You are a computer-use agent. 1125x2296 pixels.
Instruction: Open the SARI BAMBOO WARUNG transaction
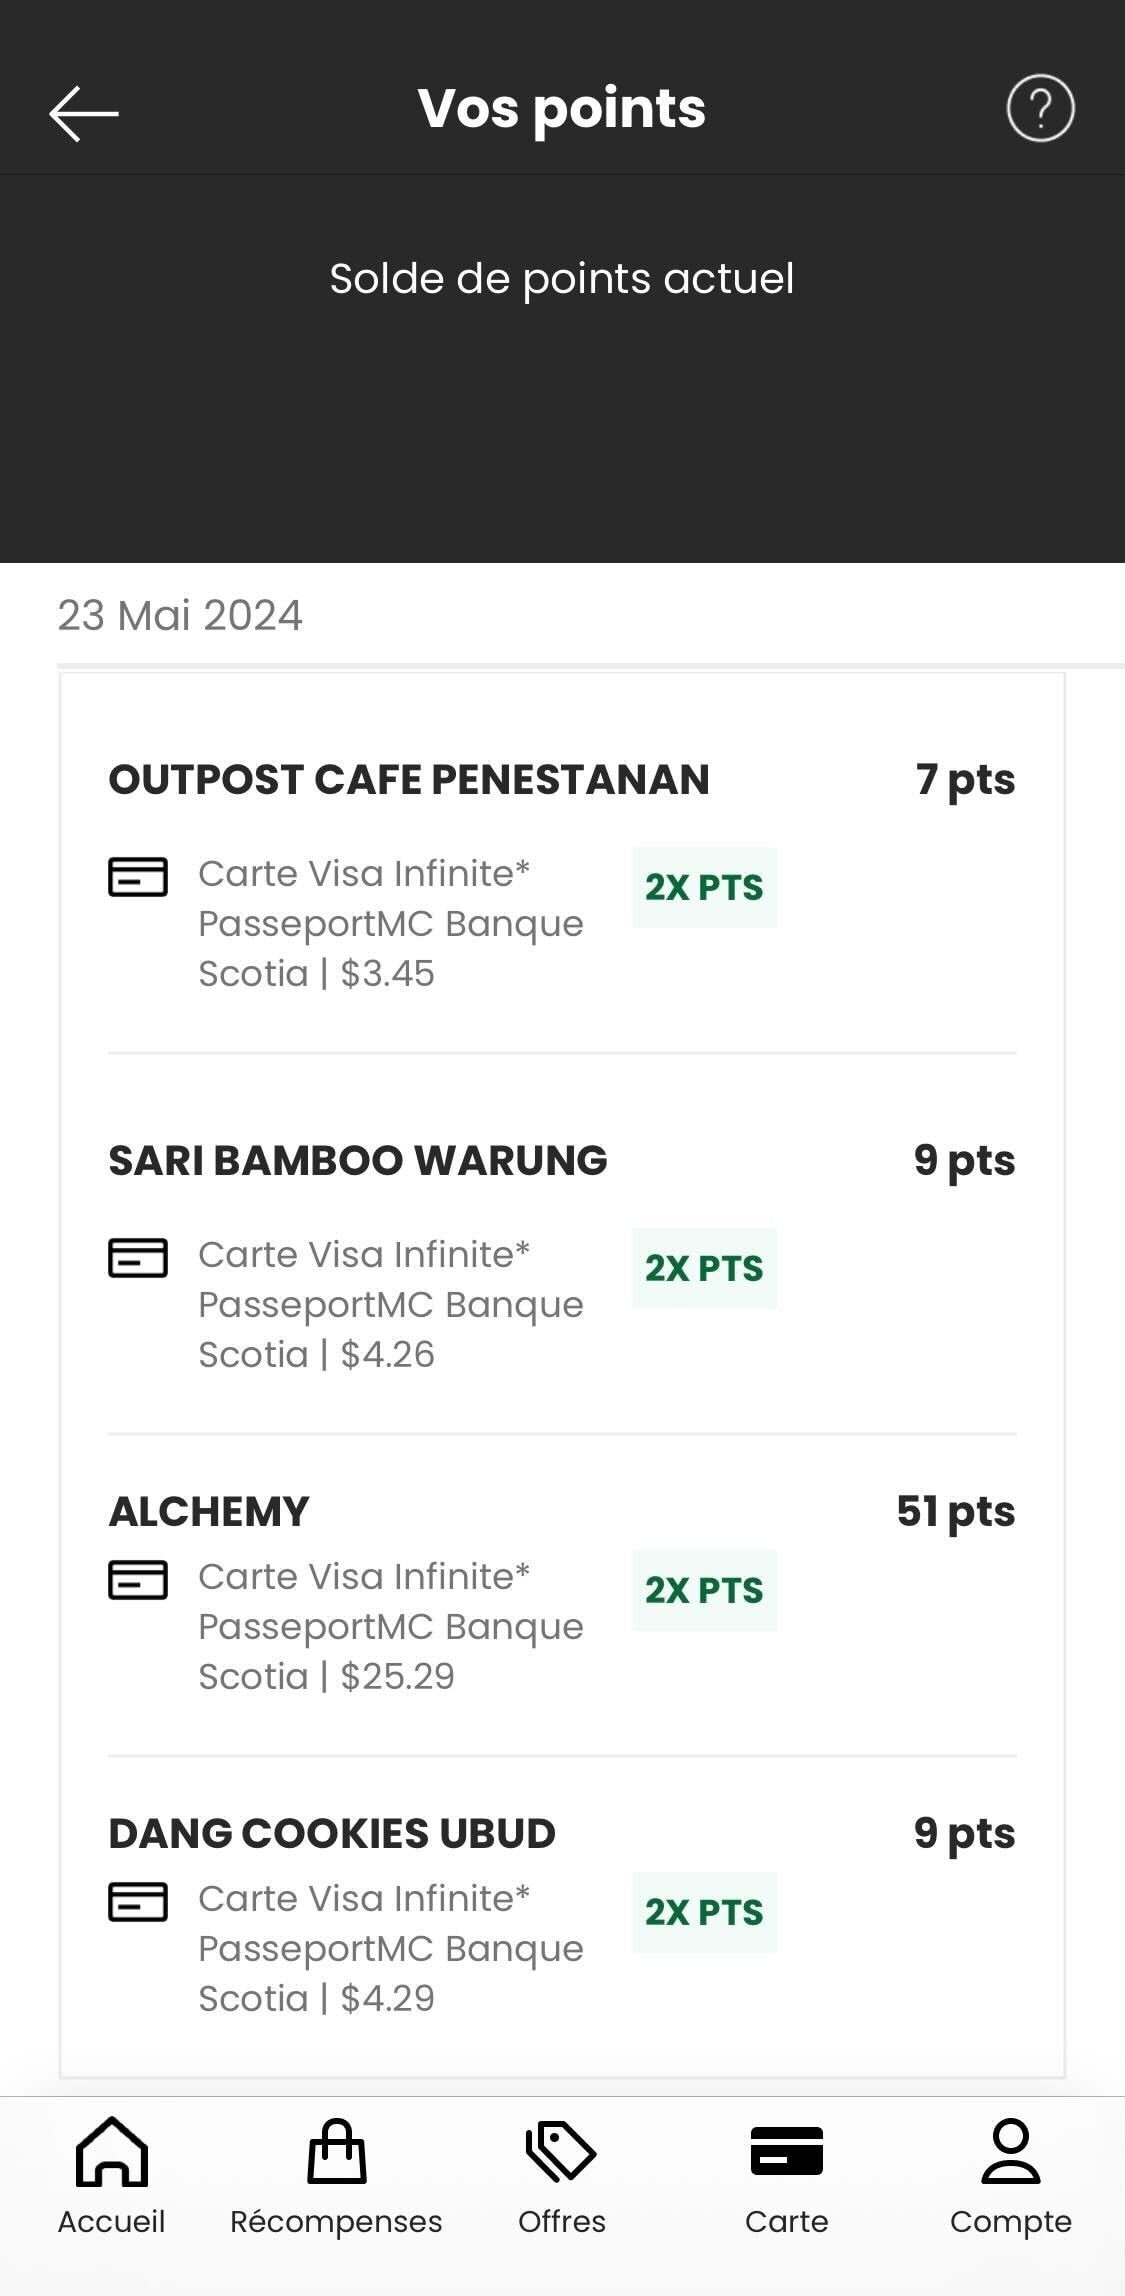[358, 1161]
